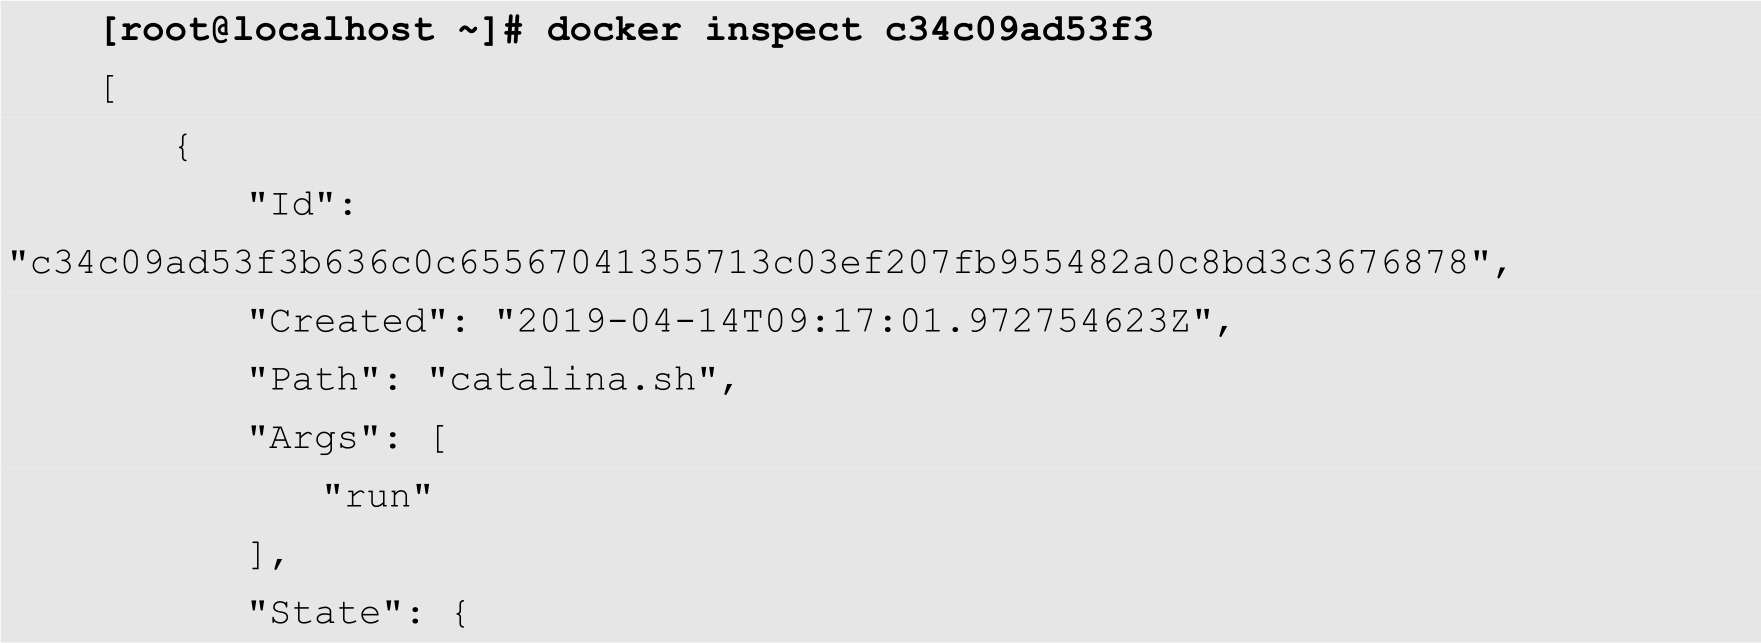
Task: Click the opening bracket after "Args"
Action: tap(438, 438)
